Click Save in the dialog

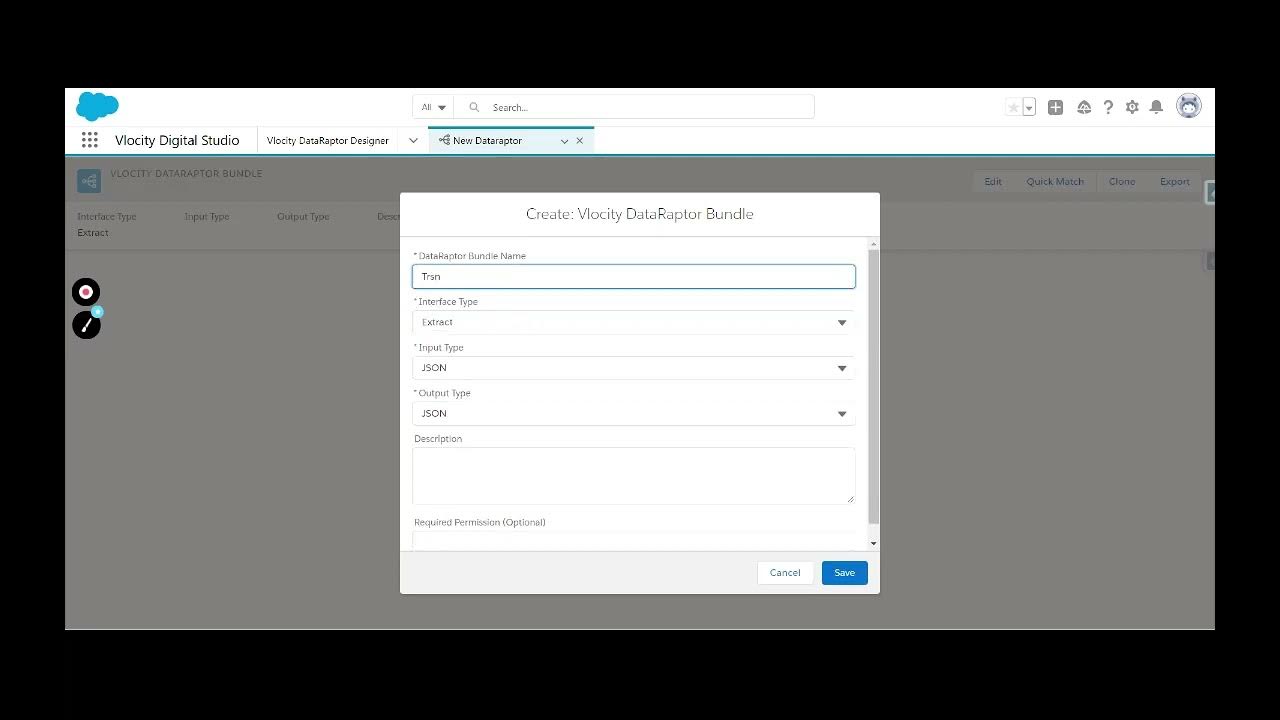(x=845, y=573)
